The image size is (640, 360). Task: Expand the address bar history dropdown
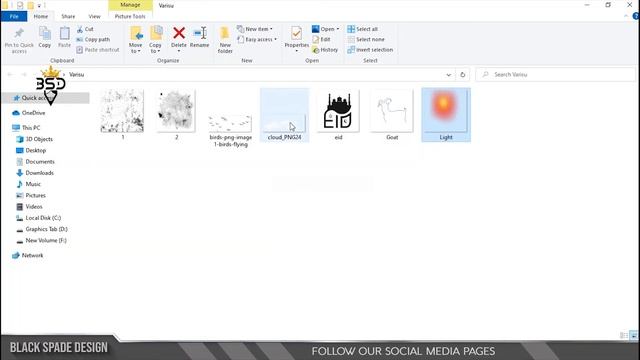click(x=449, y=75)
